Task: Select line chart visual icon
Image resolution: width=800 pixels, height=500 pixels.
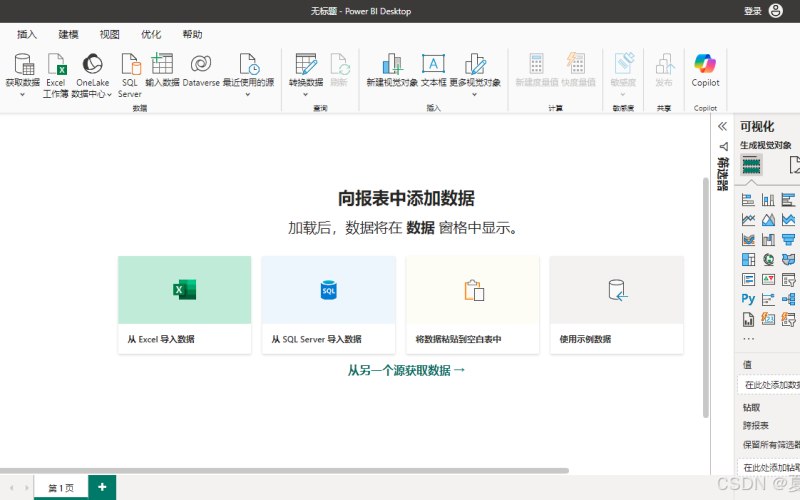Action: point(748,219)
